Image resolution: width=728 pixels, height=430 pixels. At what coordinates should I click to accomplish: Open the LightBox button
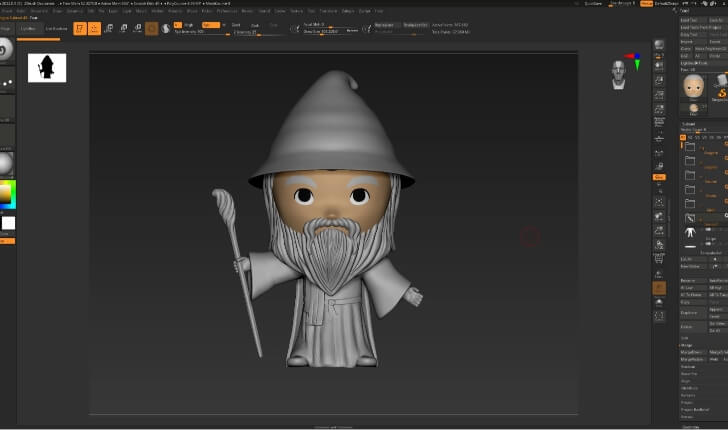coord(28,28)
